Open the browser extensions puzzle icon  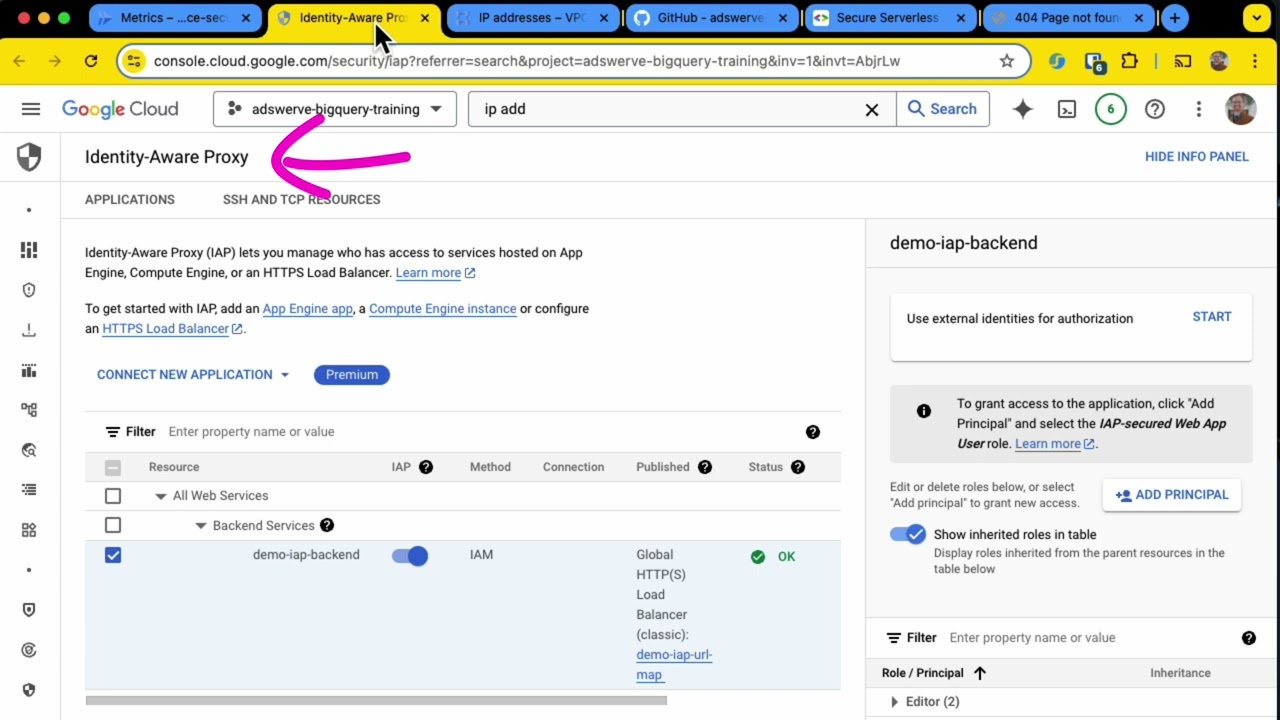click(1130, 61)
